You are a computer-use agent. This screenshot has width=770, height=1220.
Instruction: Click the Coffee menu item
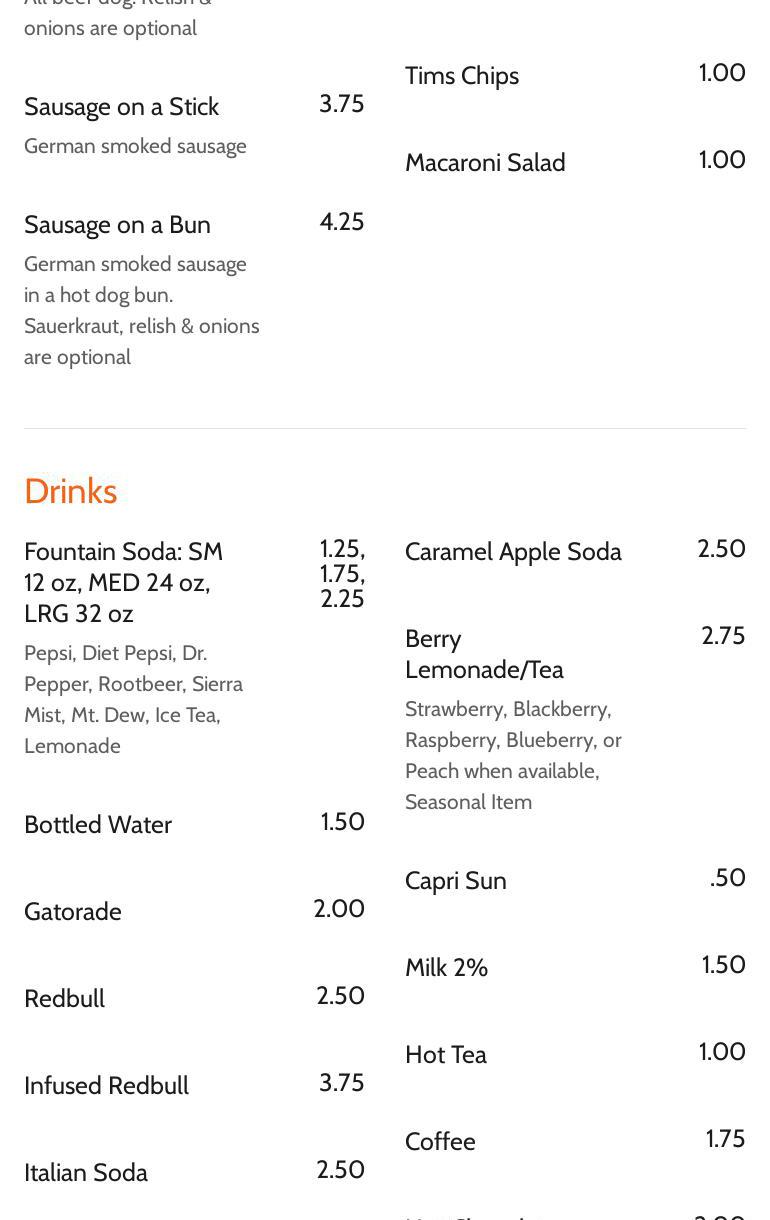click(x=440, y=1142)
